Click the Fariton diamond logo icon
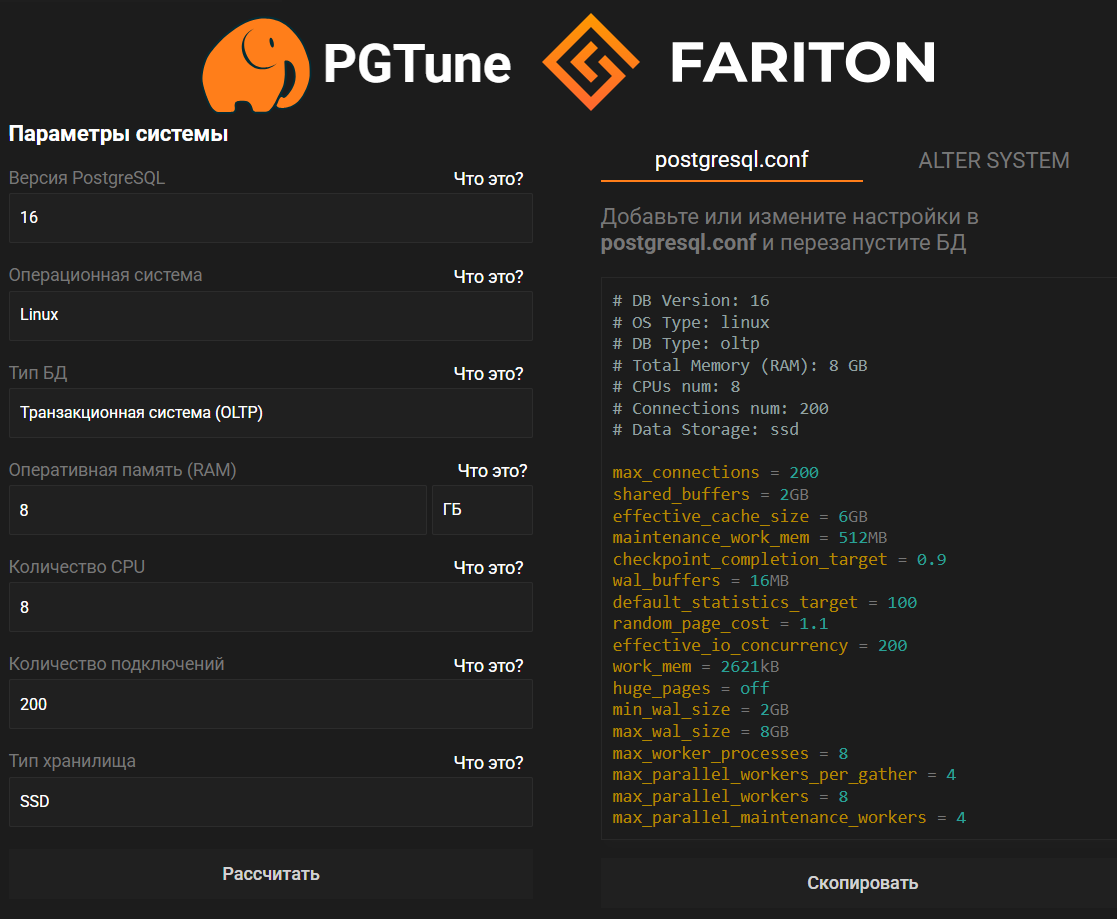This screenshot has height=919, width=1117. [590, 62]
